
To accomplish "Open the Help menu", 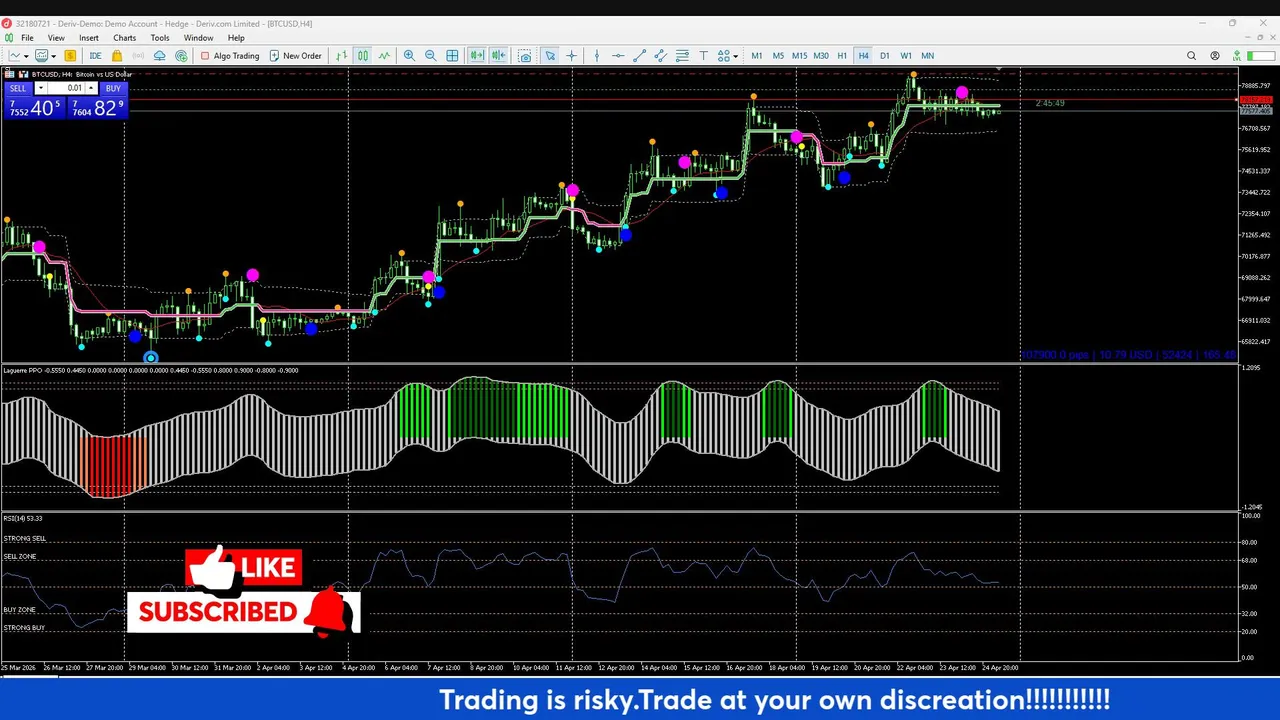I will (x=236, y=38).
